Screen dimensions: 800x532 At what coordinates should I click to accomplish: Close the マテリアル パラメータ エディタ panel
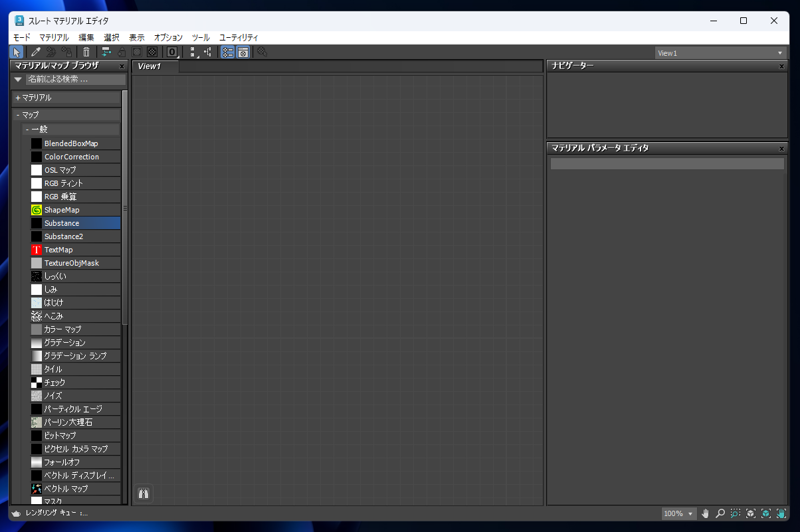click(x=782, y=148)
